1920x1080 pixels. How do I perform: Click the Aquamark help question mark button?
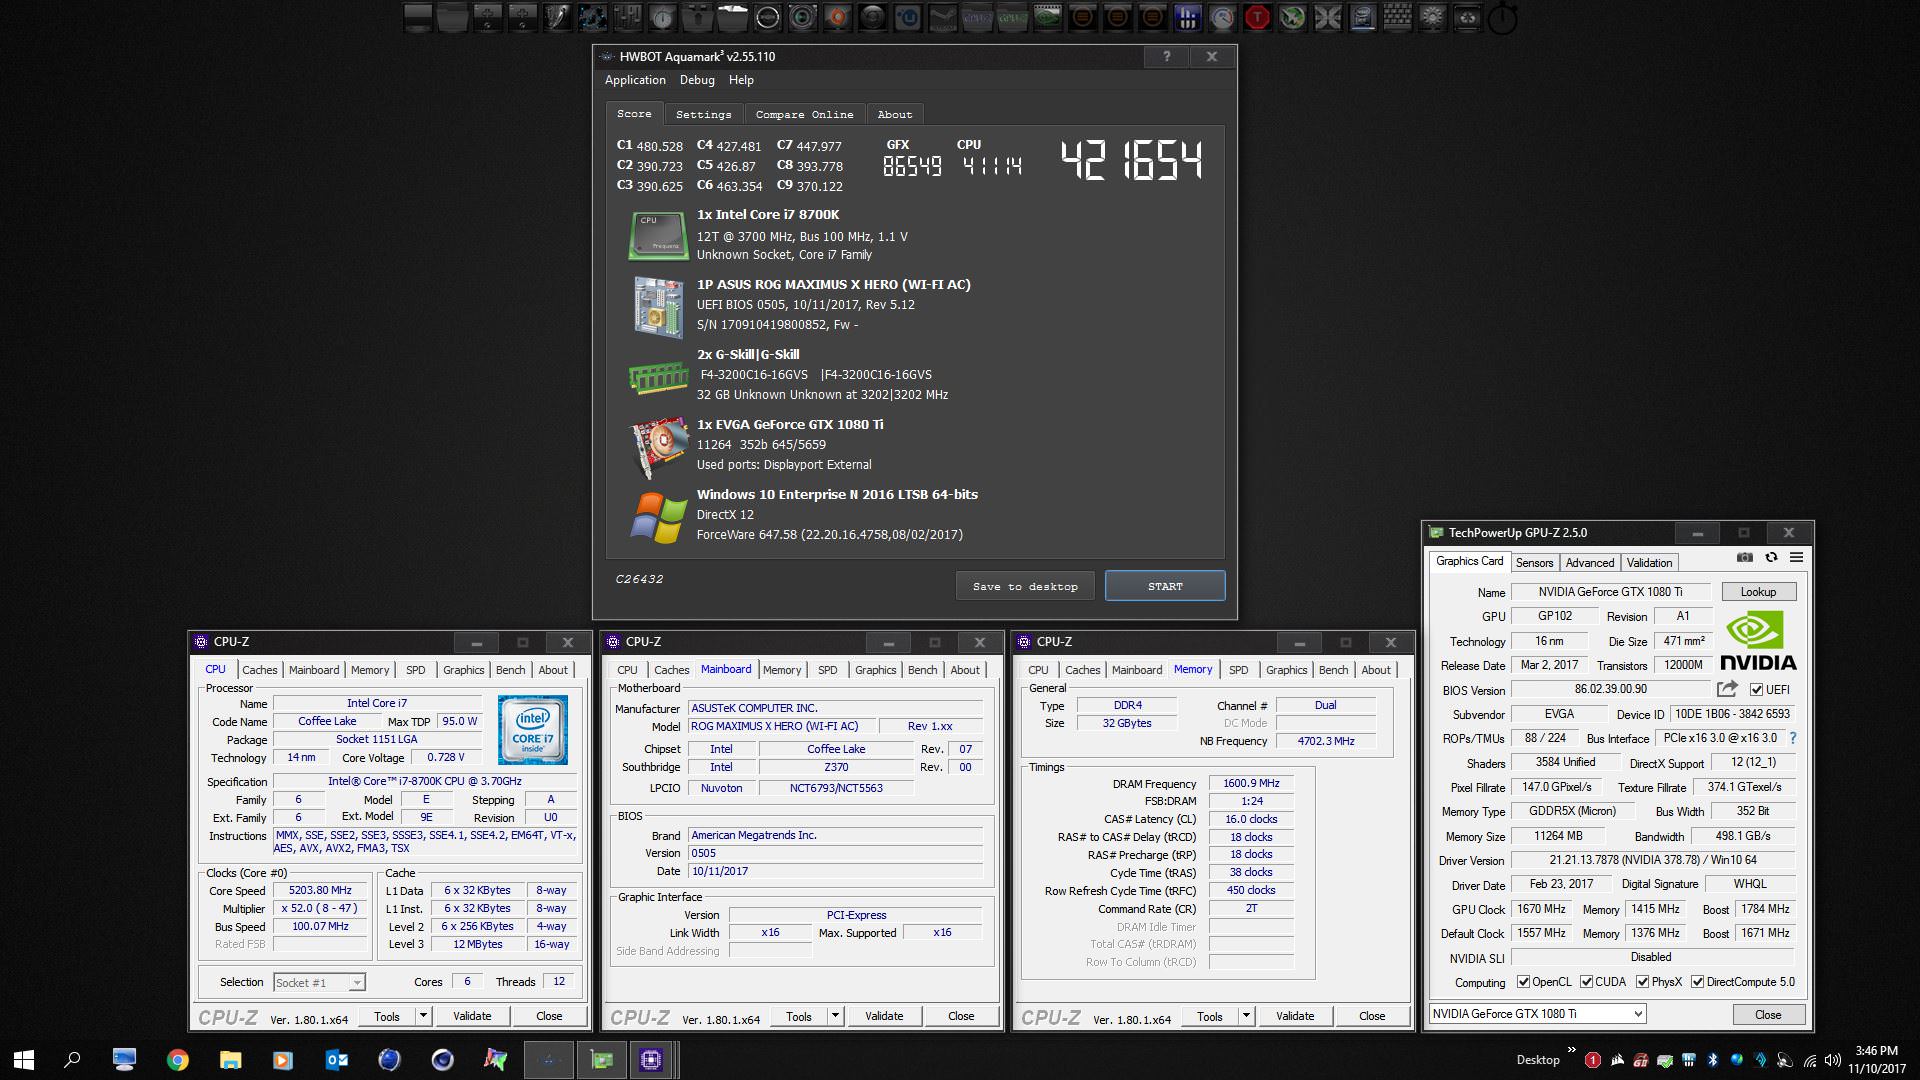click(1166, 57)
